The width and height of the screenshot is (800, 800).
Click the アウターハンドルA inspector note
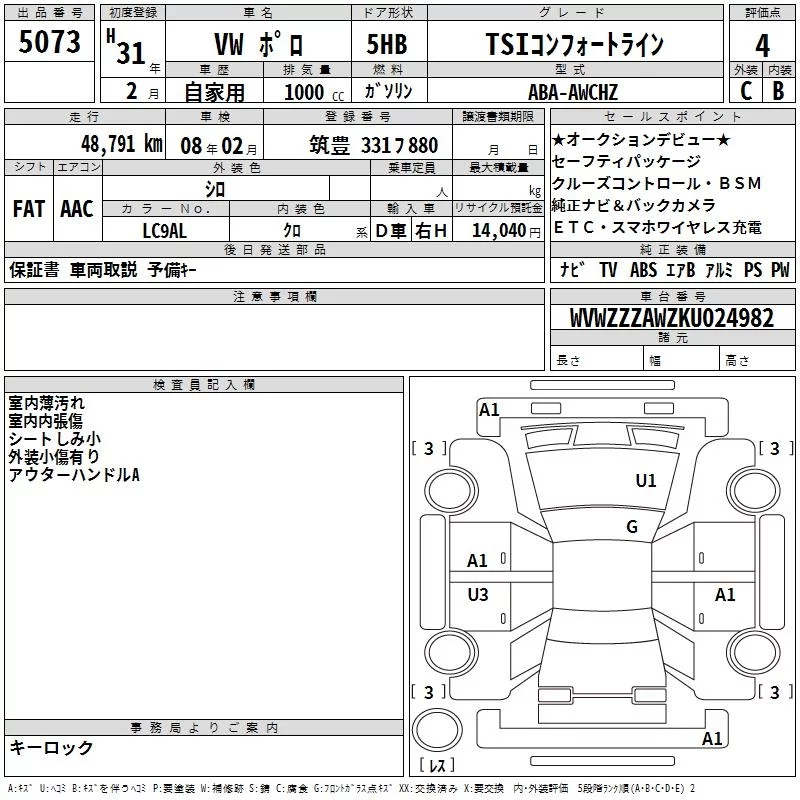click(x=74, y=474)
